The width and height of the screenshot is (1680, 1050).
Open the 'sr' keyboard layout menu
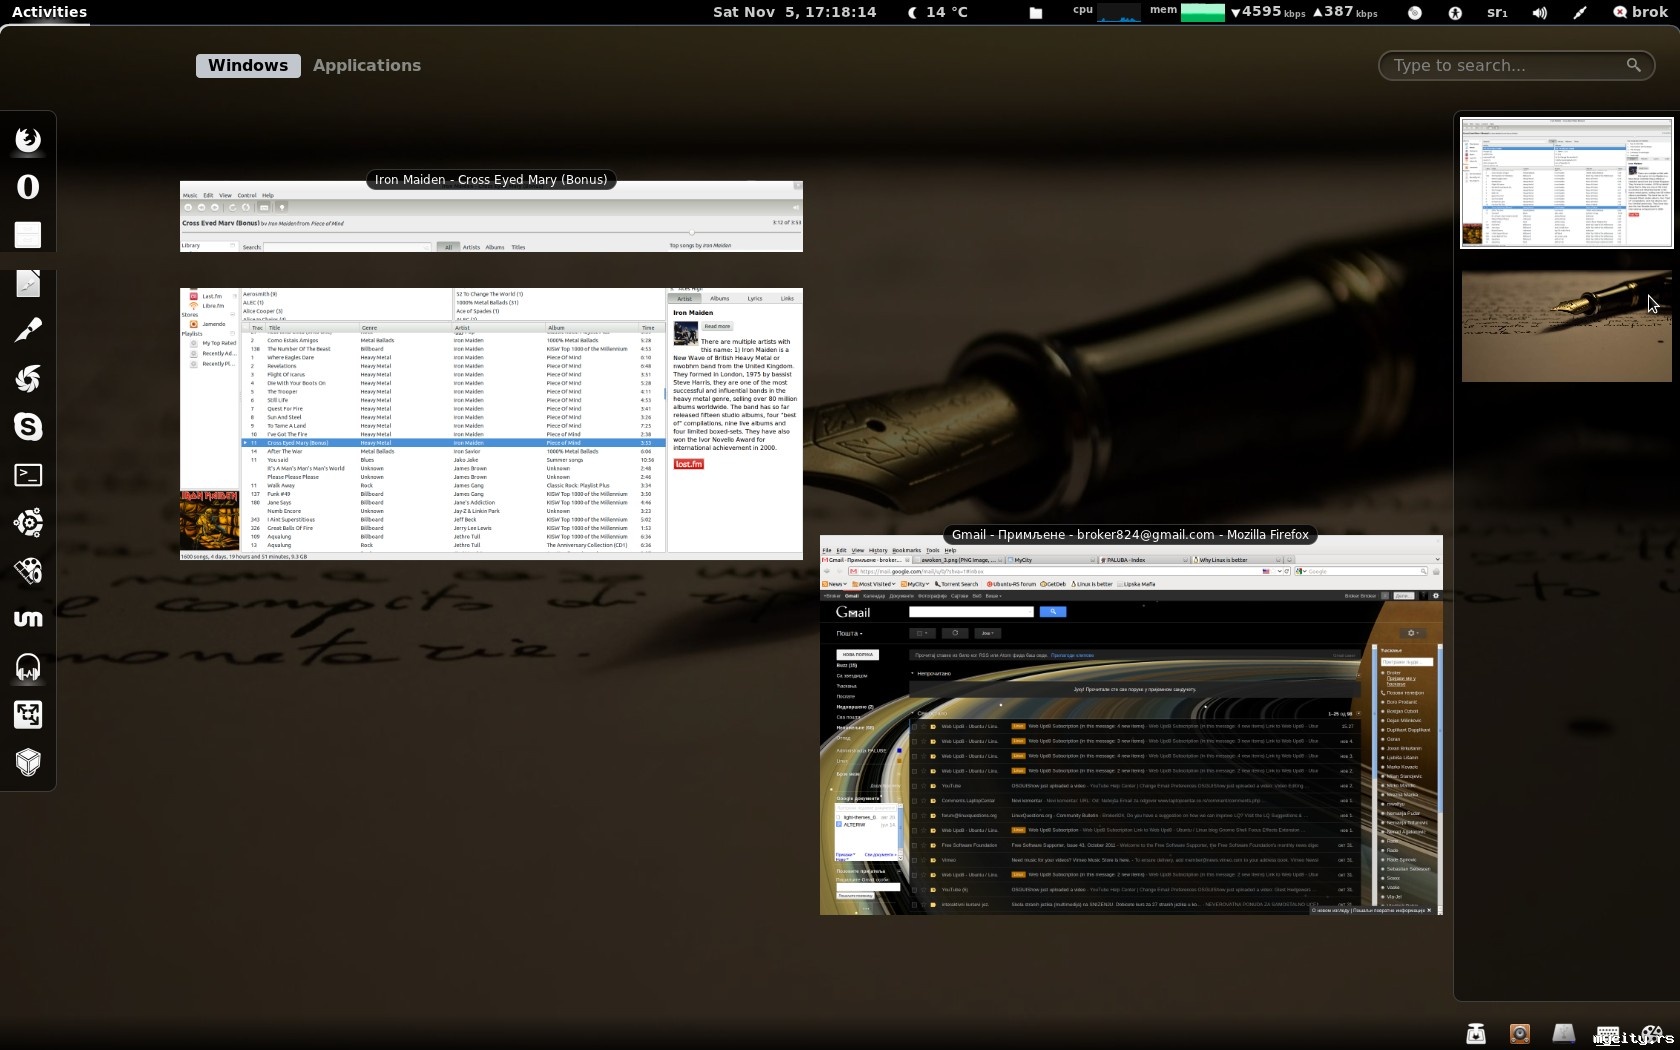[1497, 13]
